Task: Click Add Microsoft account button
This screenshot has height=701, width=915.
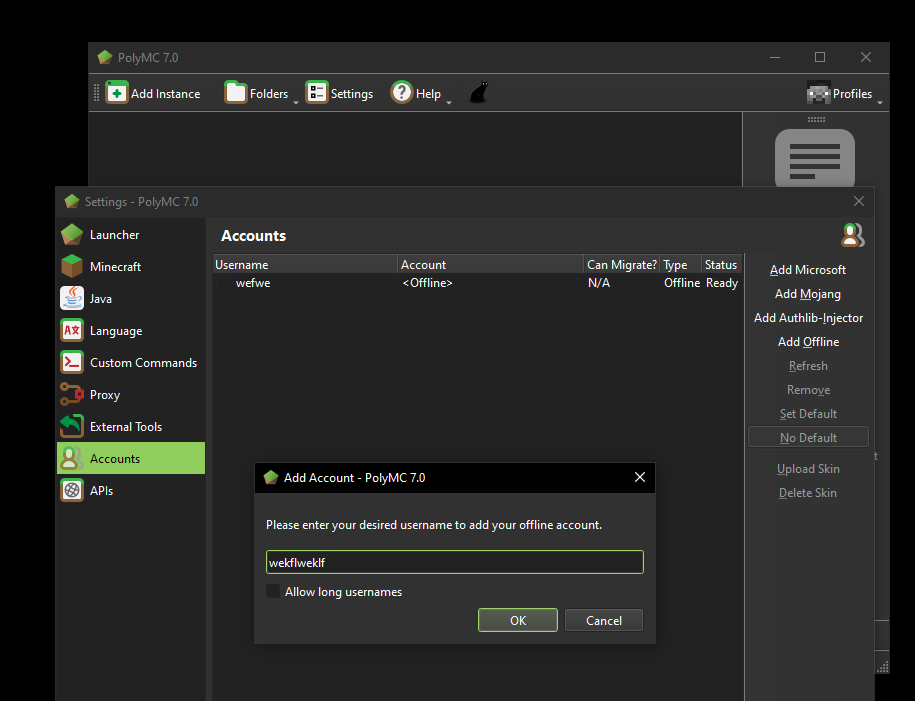Action: [808, 270]
